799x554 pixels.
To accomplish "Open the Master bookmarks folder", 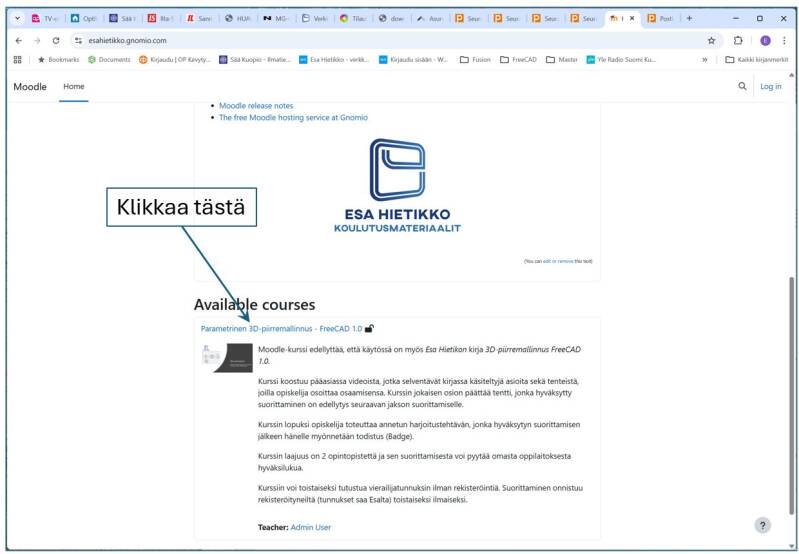I will point(561,60).
